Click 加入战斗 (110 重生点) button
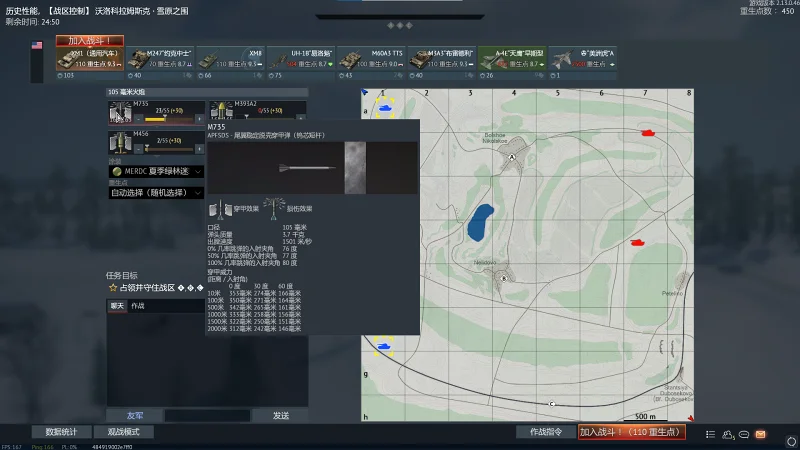The height and width of the screenshot is (450, 800). (632, 432)
